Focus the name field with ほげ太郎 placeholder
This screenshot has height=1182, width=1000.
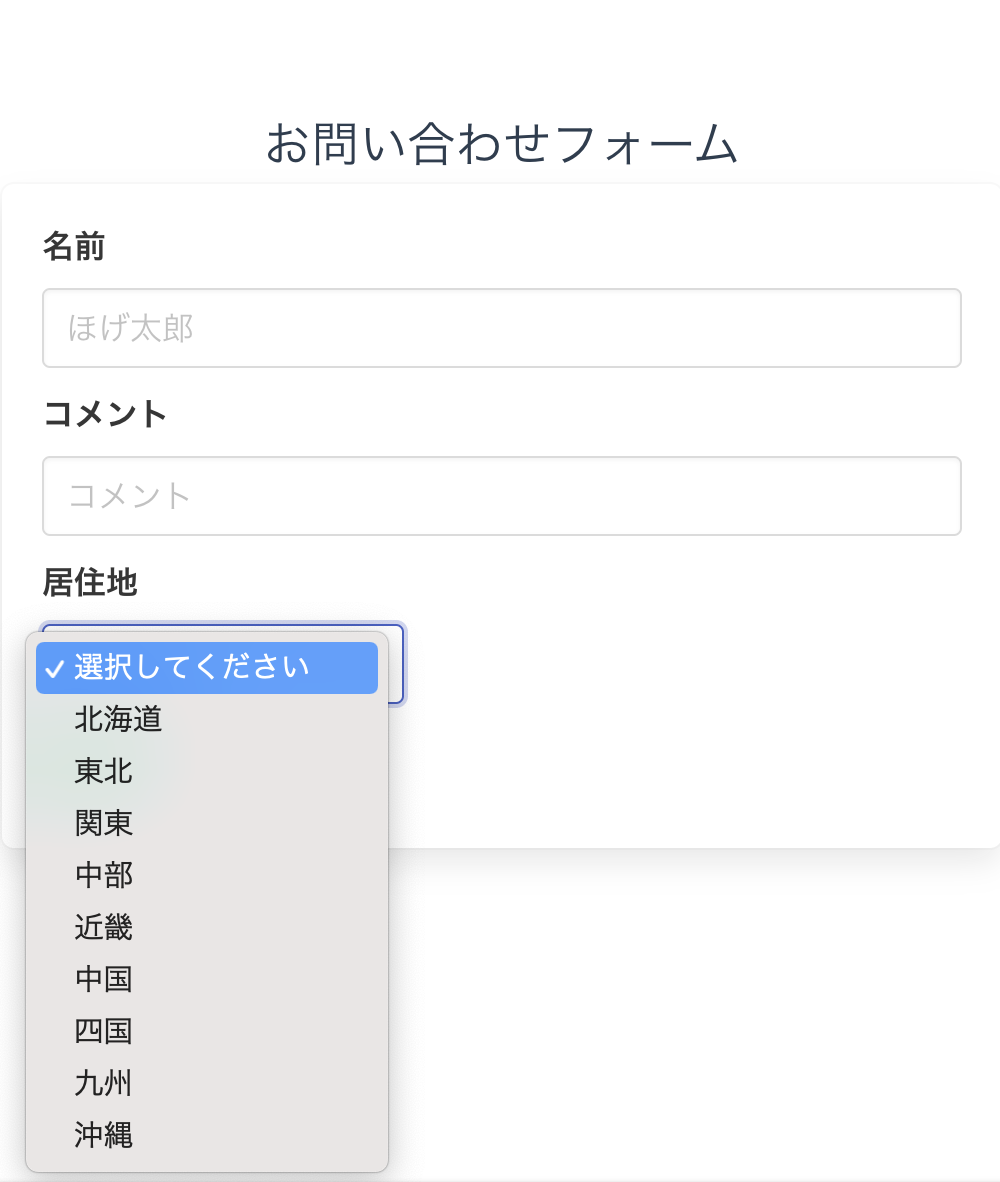(501, 328)
